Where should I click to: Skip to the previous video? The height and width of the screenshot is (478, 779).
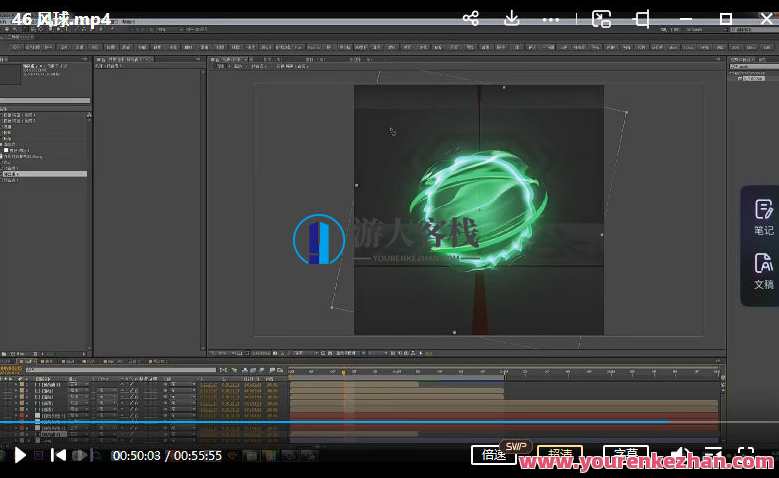point(59,456)
